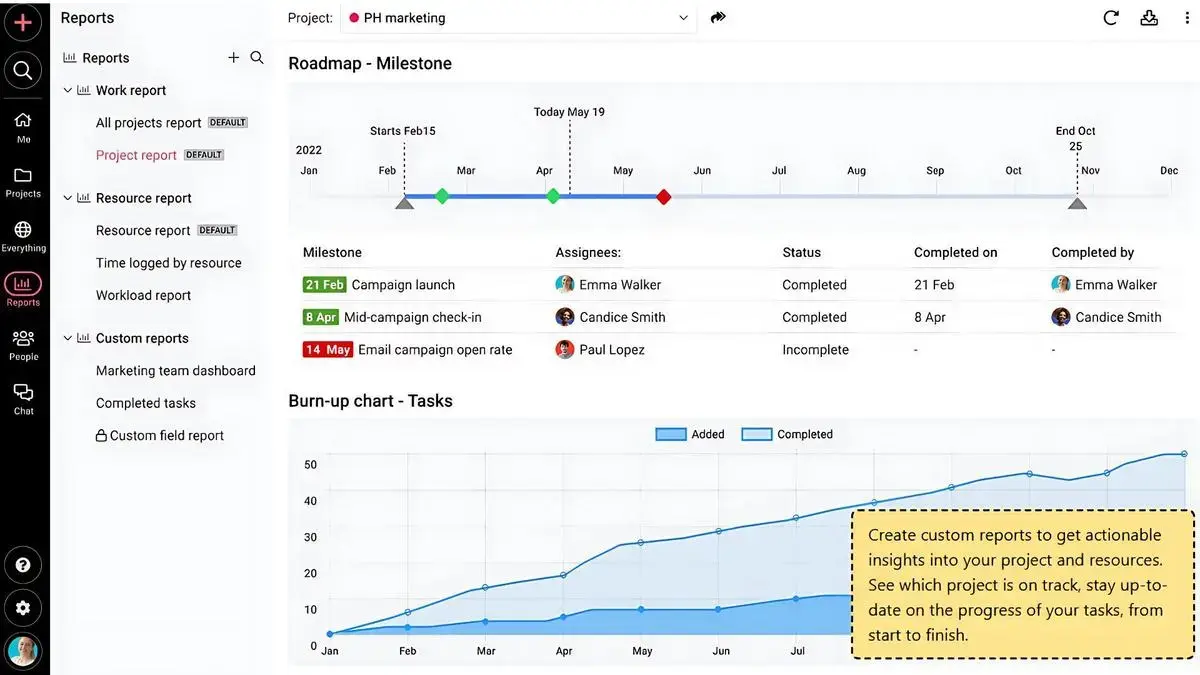Open the help question mark icon
Viewport: 1200px width, 675px height.
[x=23, y=565]
